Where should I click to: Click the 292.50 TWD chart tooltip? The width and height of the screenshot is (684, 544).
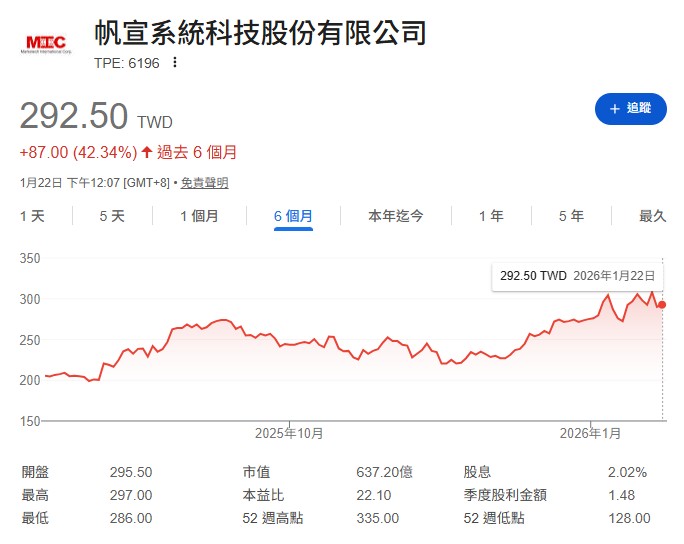click(x=577, y=276)
